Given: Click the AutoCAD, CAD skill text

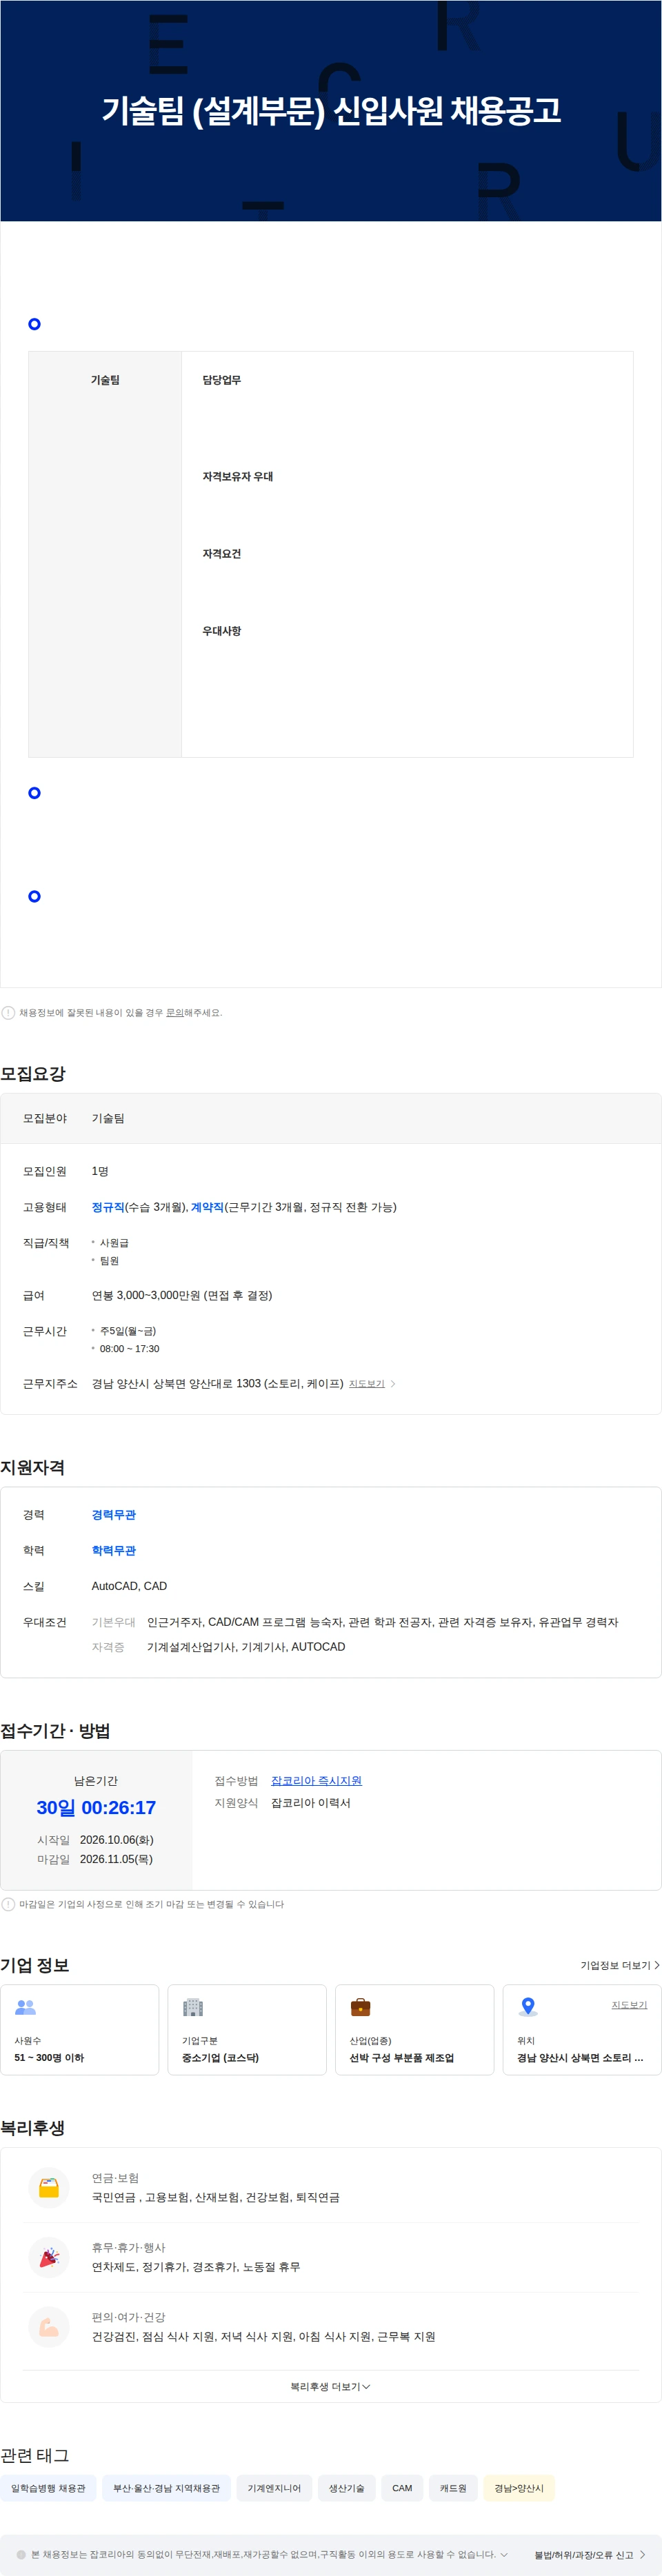Looking at the screenshot, I should pyautogui.click(x=129, y=1586).
